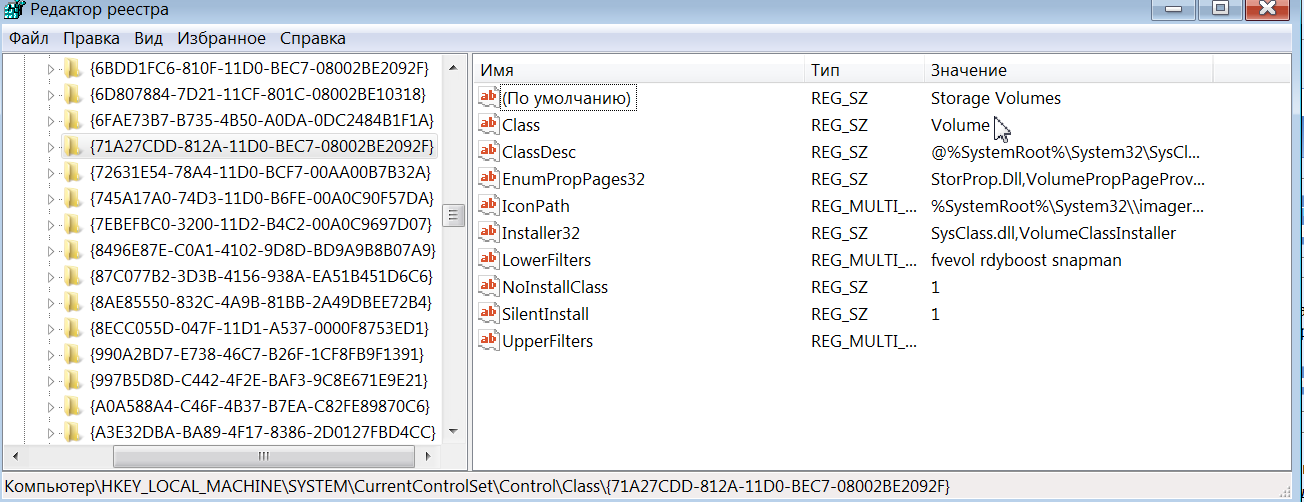Expand the {87C077B2-3D3B-4156-938A-EA51B451D6C6} key
This screenshot has height=502, width=1304.
[x=52, y=276]
